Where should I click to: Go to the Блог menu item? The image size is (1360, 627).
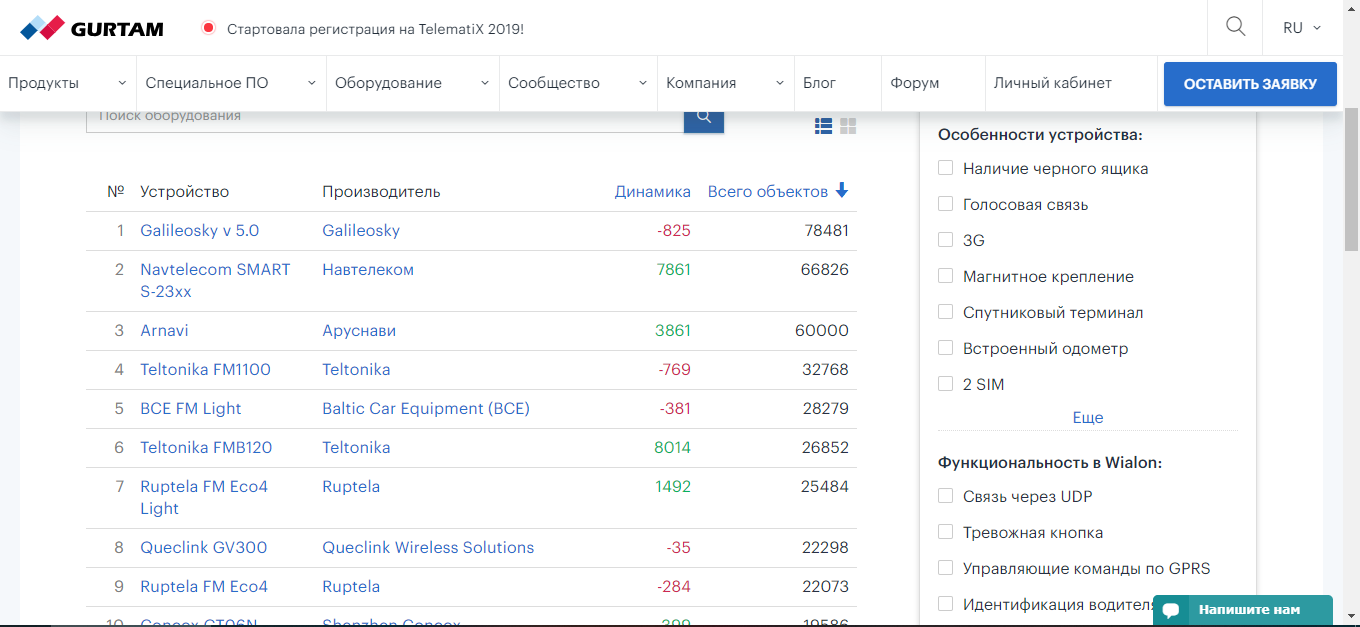tap(819, 83)
